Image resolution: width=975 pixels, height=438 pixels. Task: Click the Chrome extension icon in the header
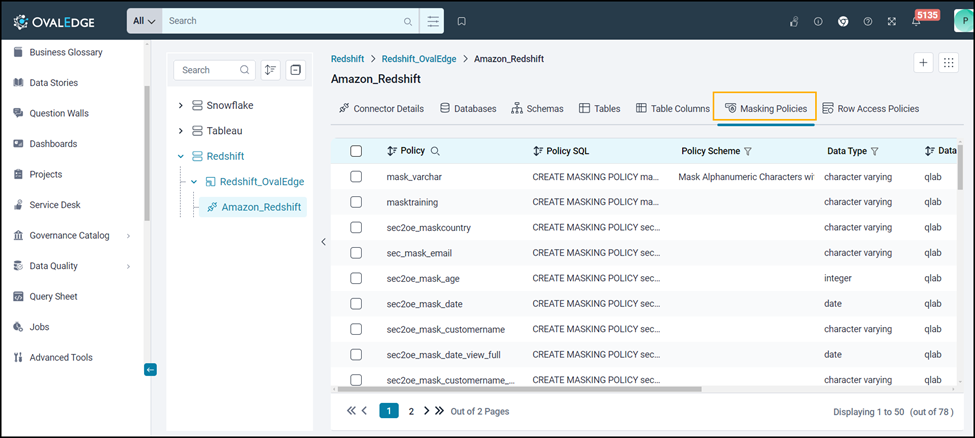coord(843,21)
